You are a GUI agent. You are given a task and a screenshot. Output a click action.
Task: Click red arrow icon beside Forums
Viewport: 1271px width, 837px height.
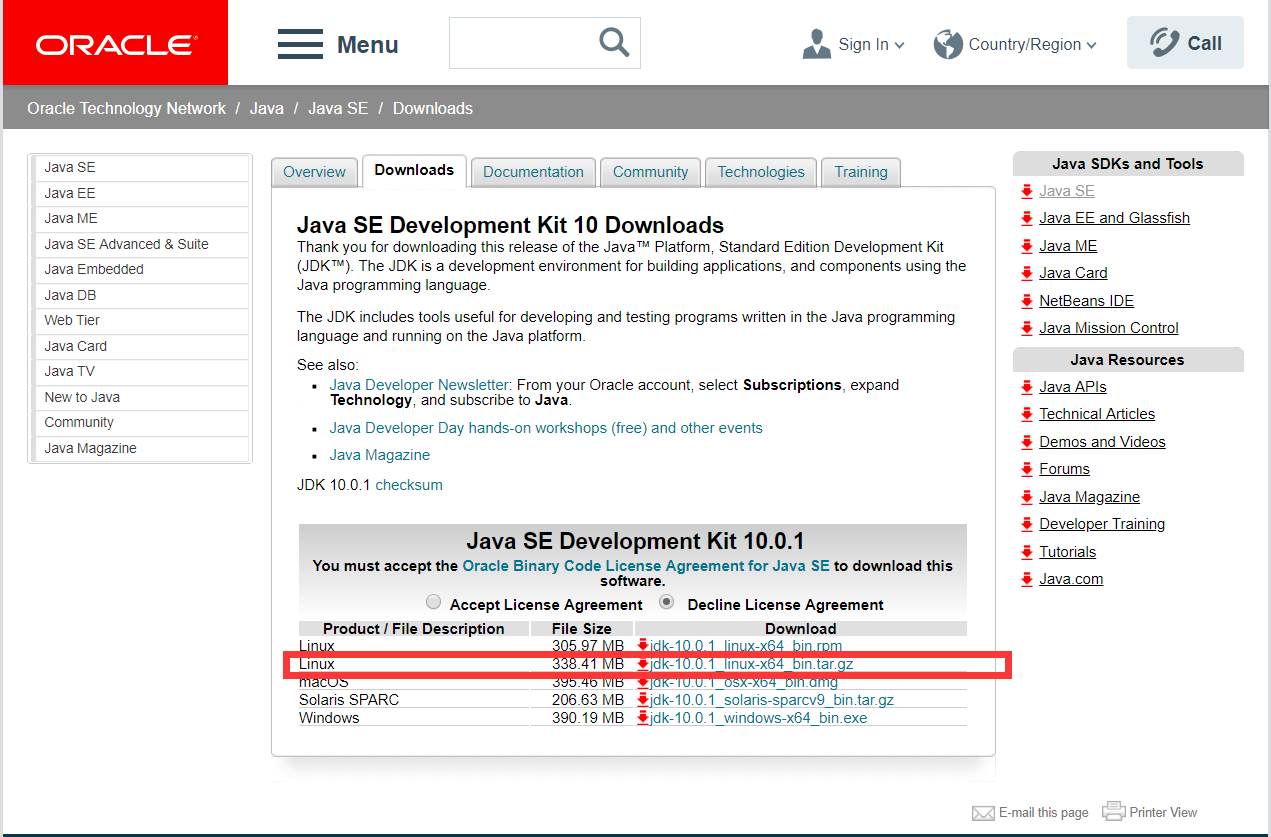point(1027,469)
